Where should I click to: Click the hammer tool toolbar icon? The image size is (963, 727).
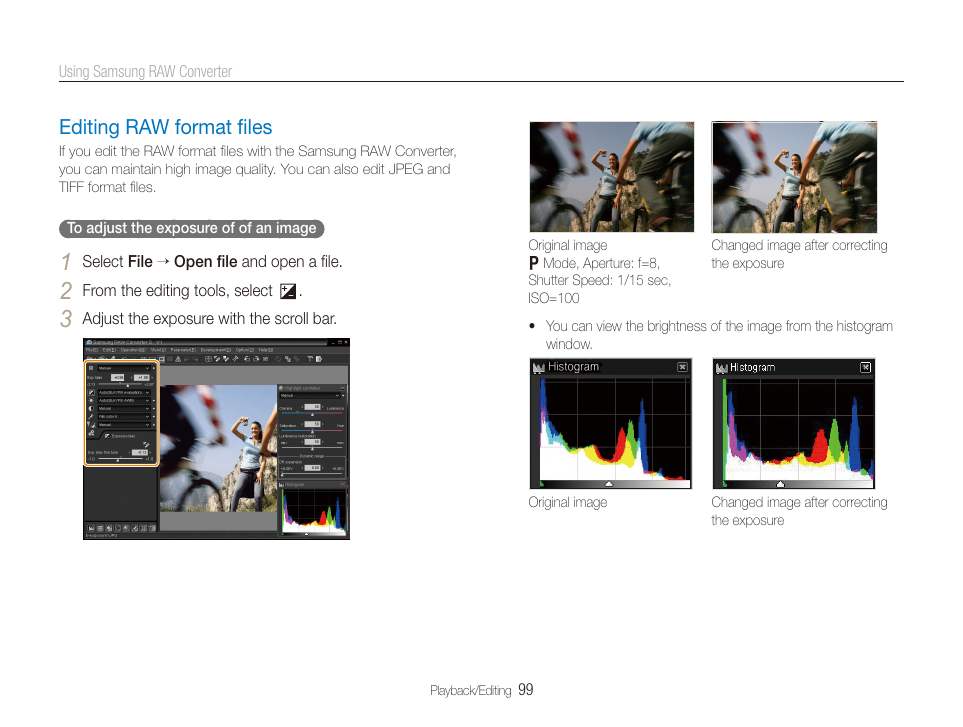(x=310, y=359)
